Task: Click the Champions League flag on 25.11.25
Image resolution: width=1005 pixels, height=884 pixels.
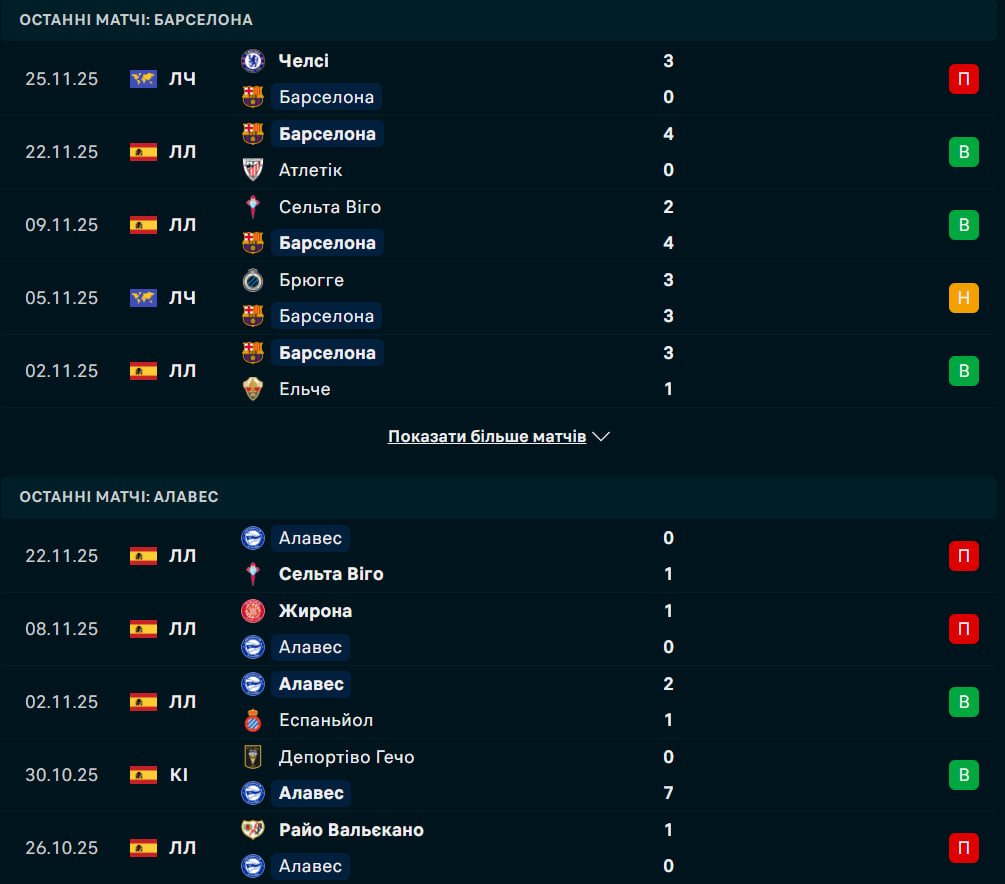Action: (x=143, y=79)
